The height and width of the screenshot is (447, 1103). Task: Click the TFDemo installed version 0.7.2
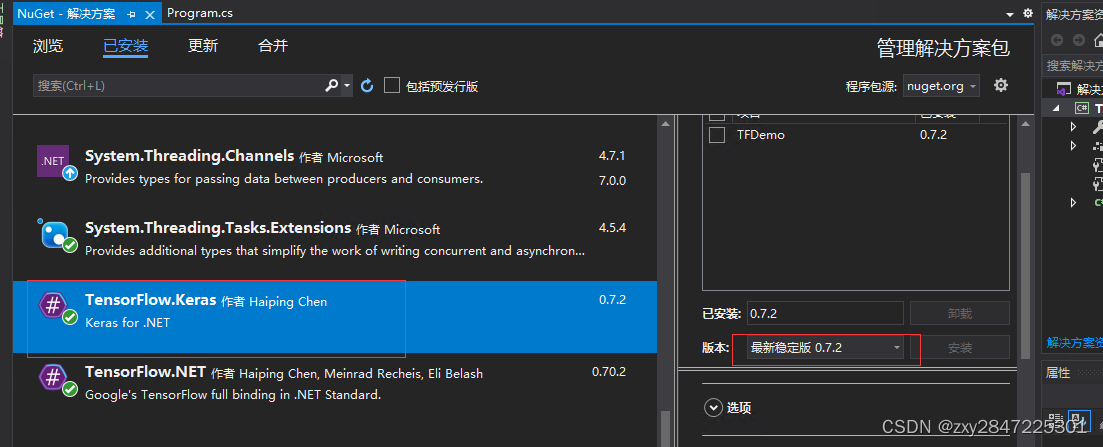933,134
